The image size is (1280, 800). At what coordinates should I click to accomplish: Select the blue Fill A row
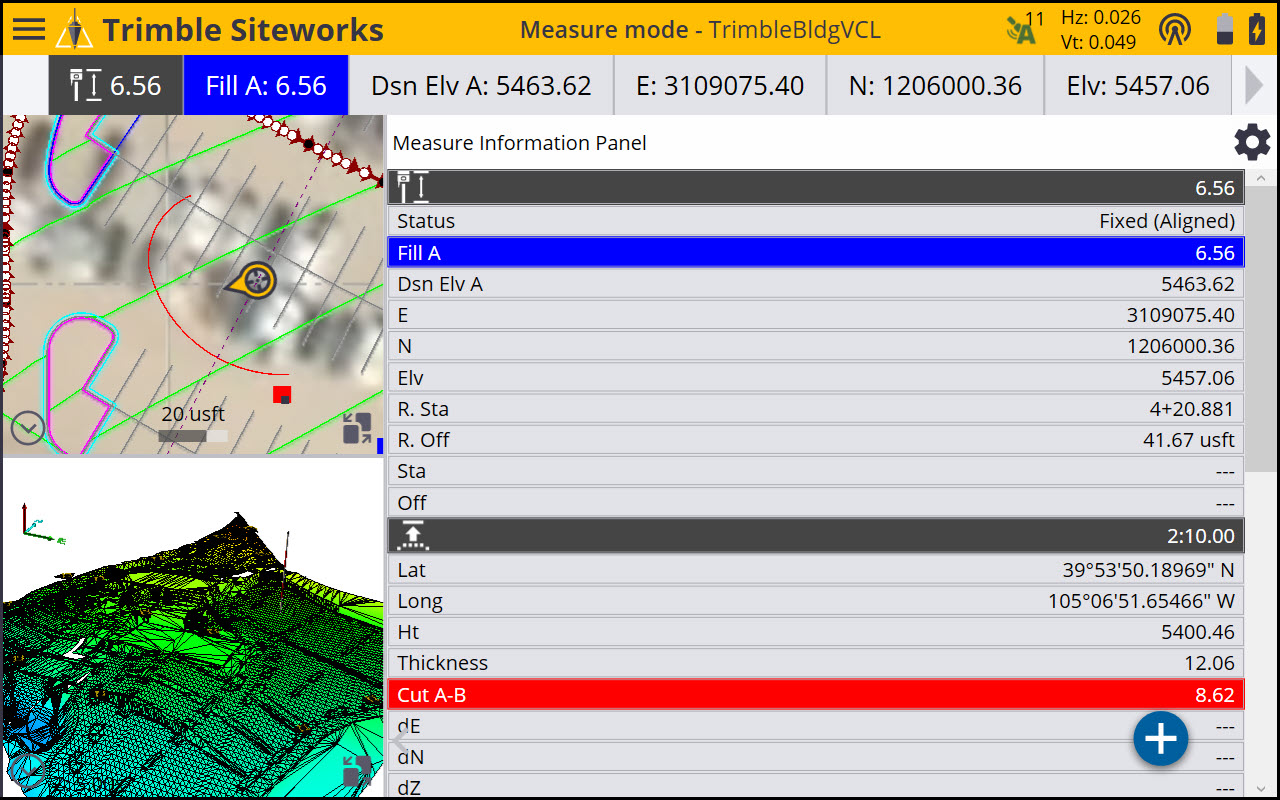(x=816, y=252)
